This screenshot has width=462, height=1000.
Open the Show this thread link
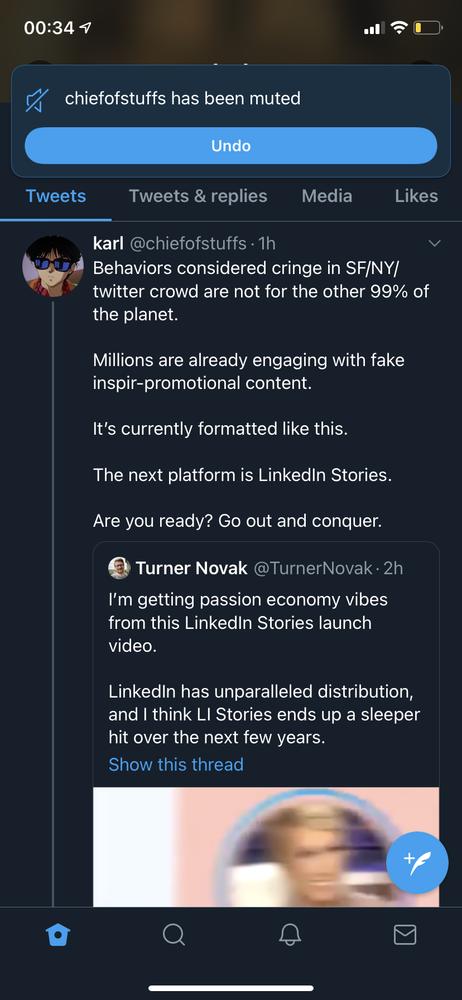[x=175, y=764]
